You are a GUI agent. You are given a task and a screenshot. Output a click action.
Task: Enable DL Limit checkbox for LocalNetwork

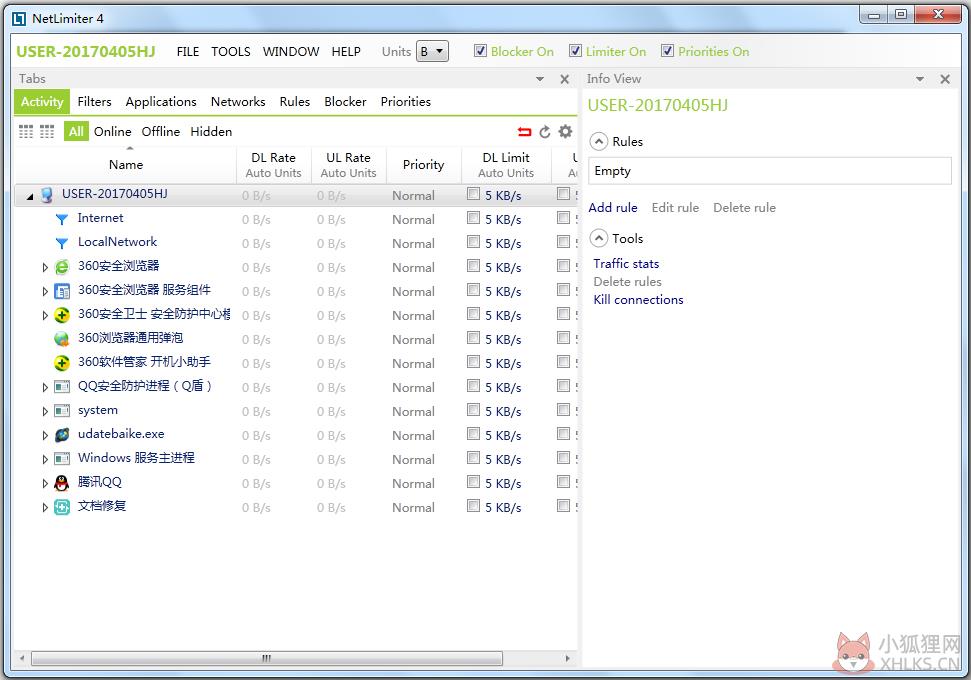click(473, 242)
